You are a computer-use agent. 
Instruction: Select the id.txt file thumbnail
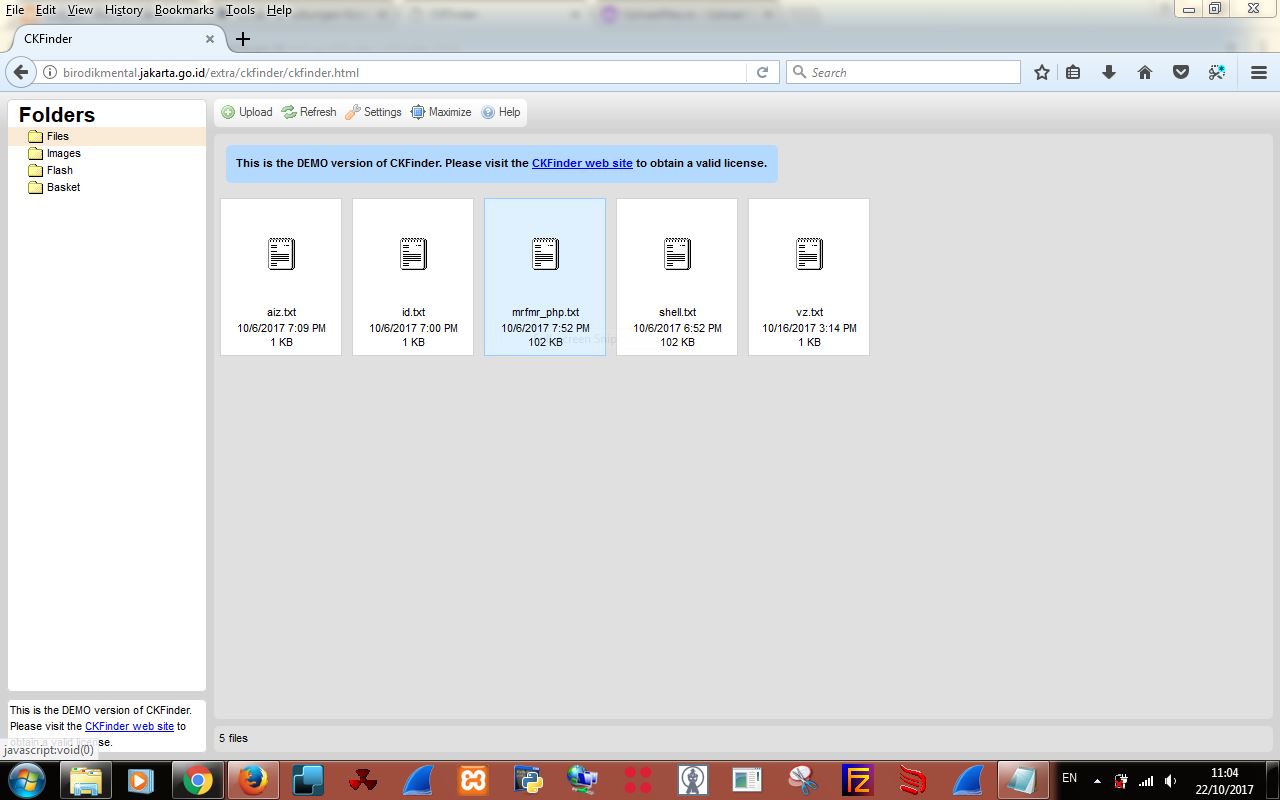pos(413,277)
